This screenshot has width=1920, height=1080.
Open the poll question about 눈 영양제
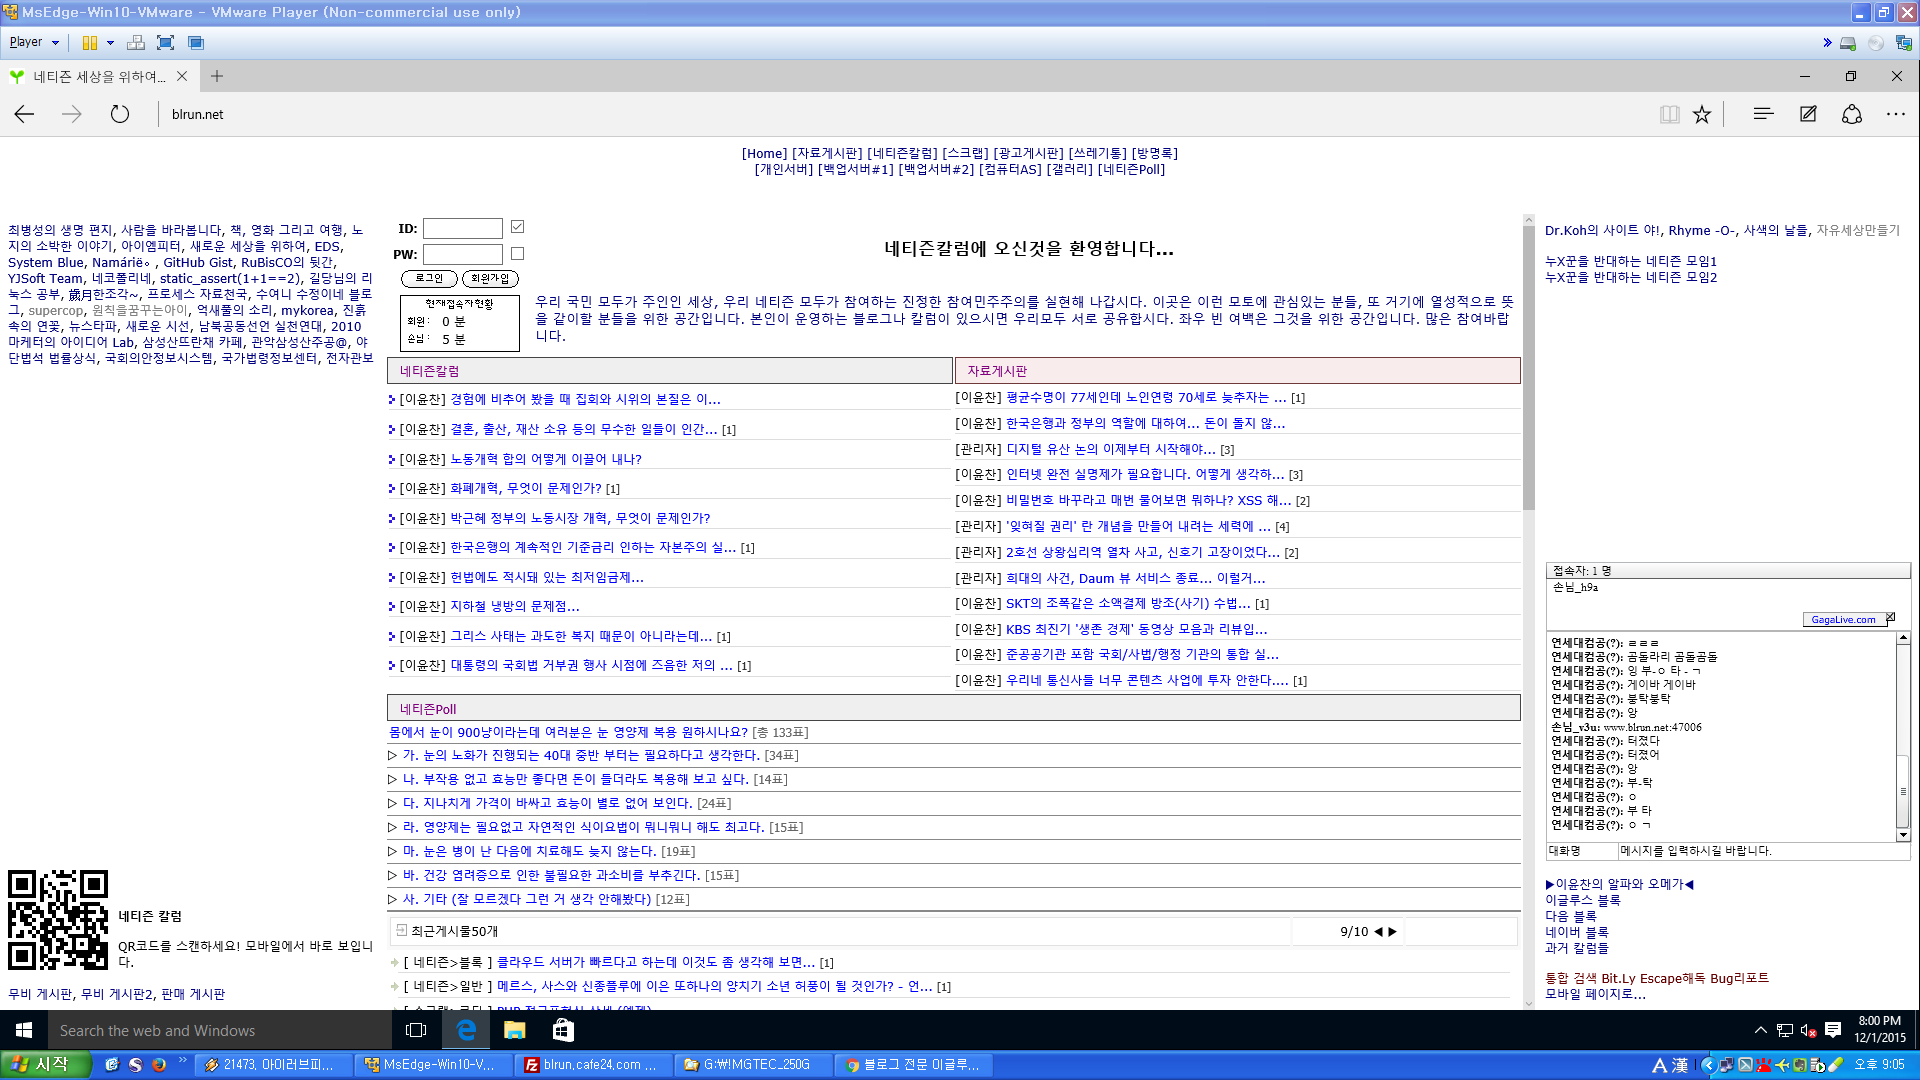click(568, 732)
